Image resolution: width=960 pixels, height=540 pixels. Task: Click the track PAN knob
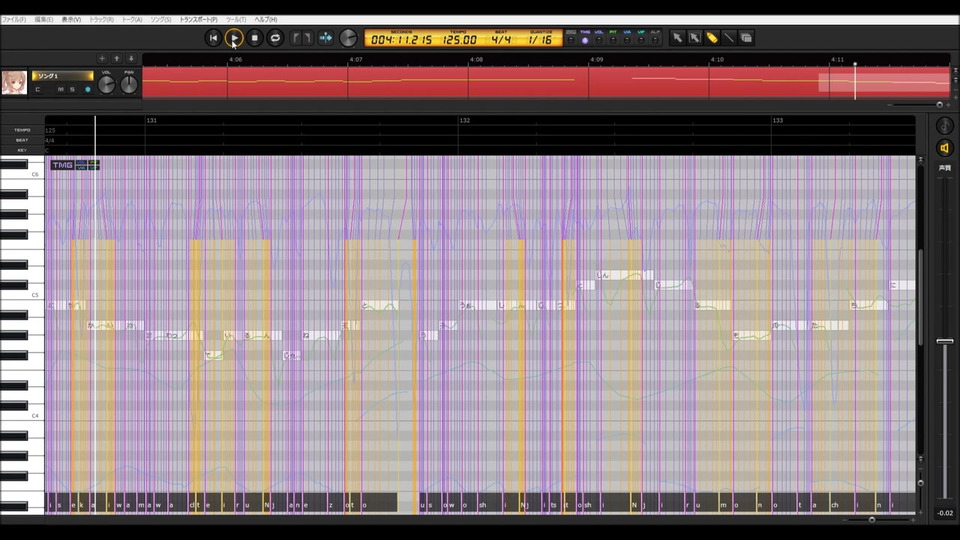click(x=129, y=85)
